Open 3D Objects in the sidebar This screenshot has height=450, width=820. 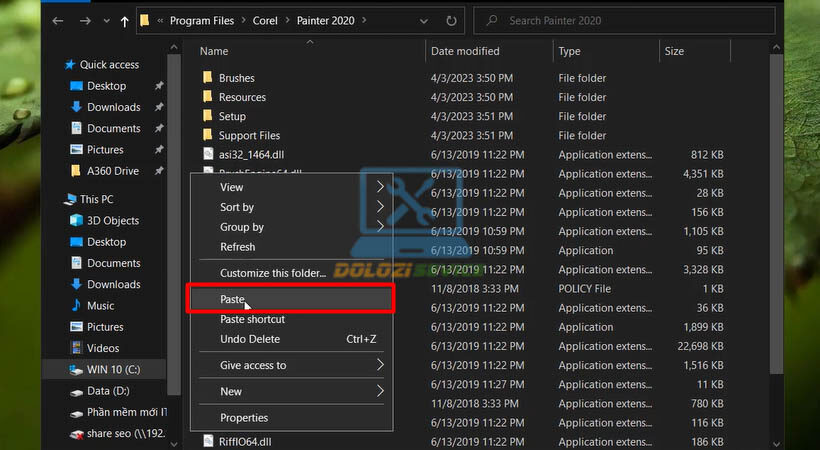coord(113,220)
